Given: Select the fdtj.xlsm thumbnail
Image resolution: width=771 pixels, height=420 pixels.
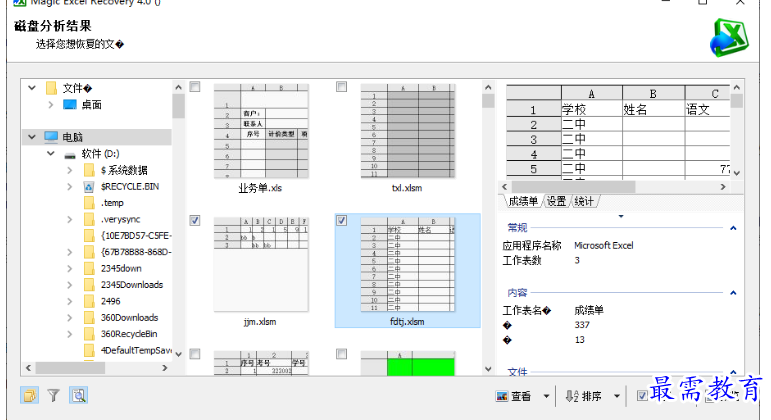Looking at the screenshot, I should (408, 265).
